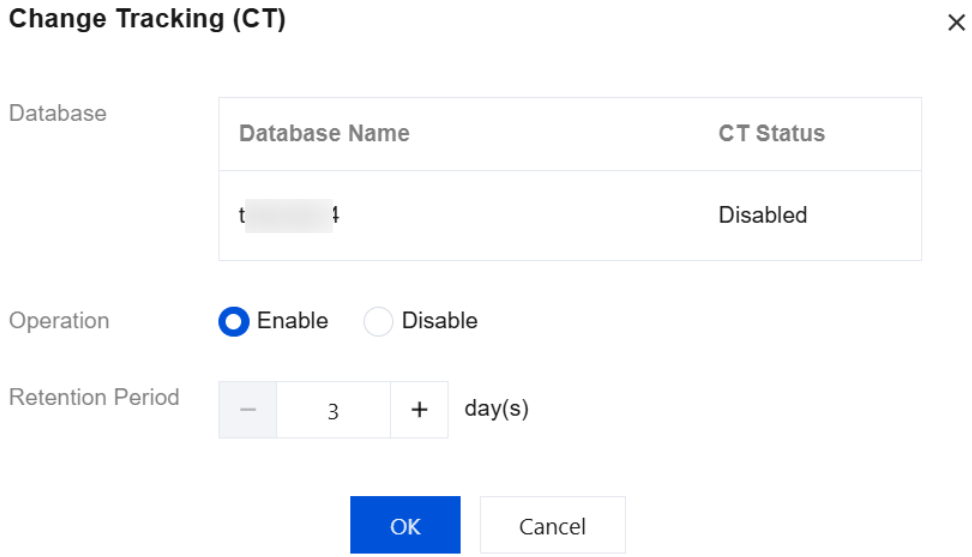Screen dimensions: 972x557
Task: Click the Database Name column header
Action: pyautogui.click(x=324, y=134)
